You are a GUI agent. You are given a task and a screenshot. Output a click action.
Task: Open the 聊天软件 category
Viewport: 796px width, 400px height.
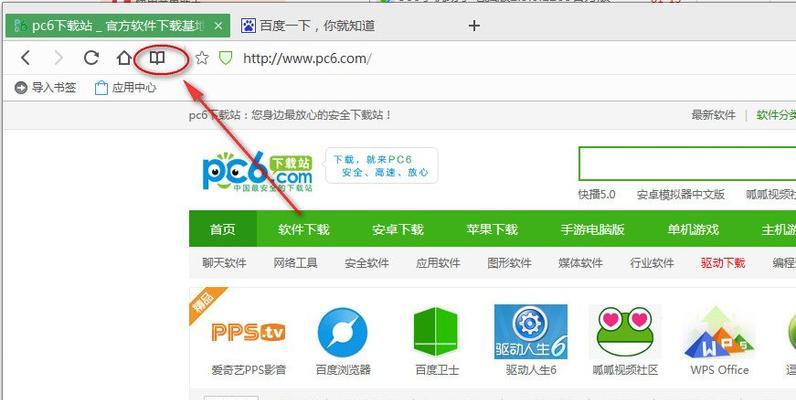click(x=224, y=263)
